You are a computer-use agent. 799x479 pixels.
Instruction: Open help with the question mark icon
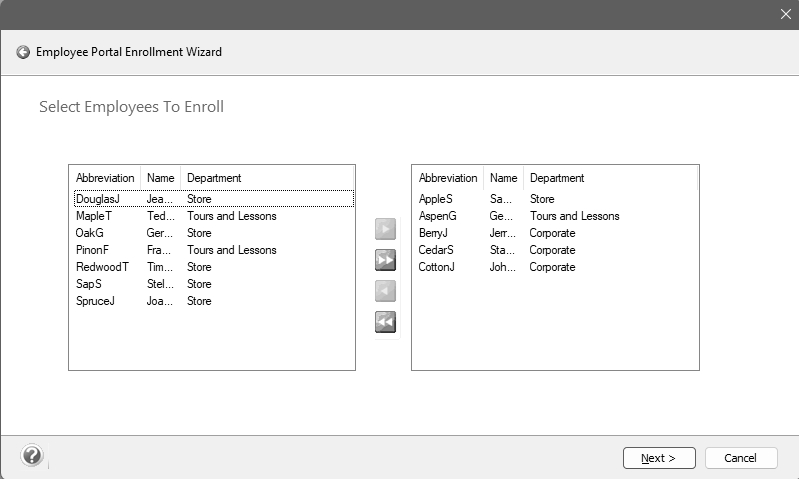32,456
